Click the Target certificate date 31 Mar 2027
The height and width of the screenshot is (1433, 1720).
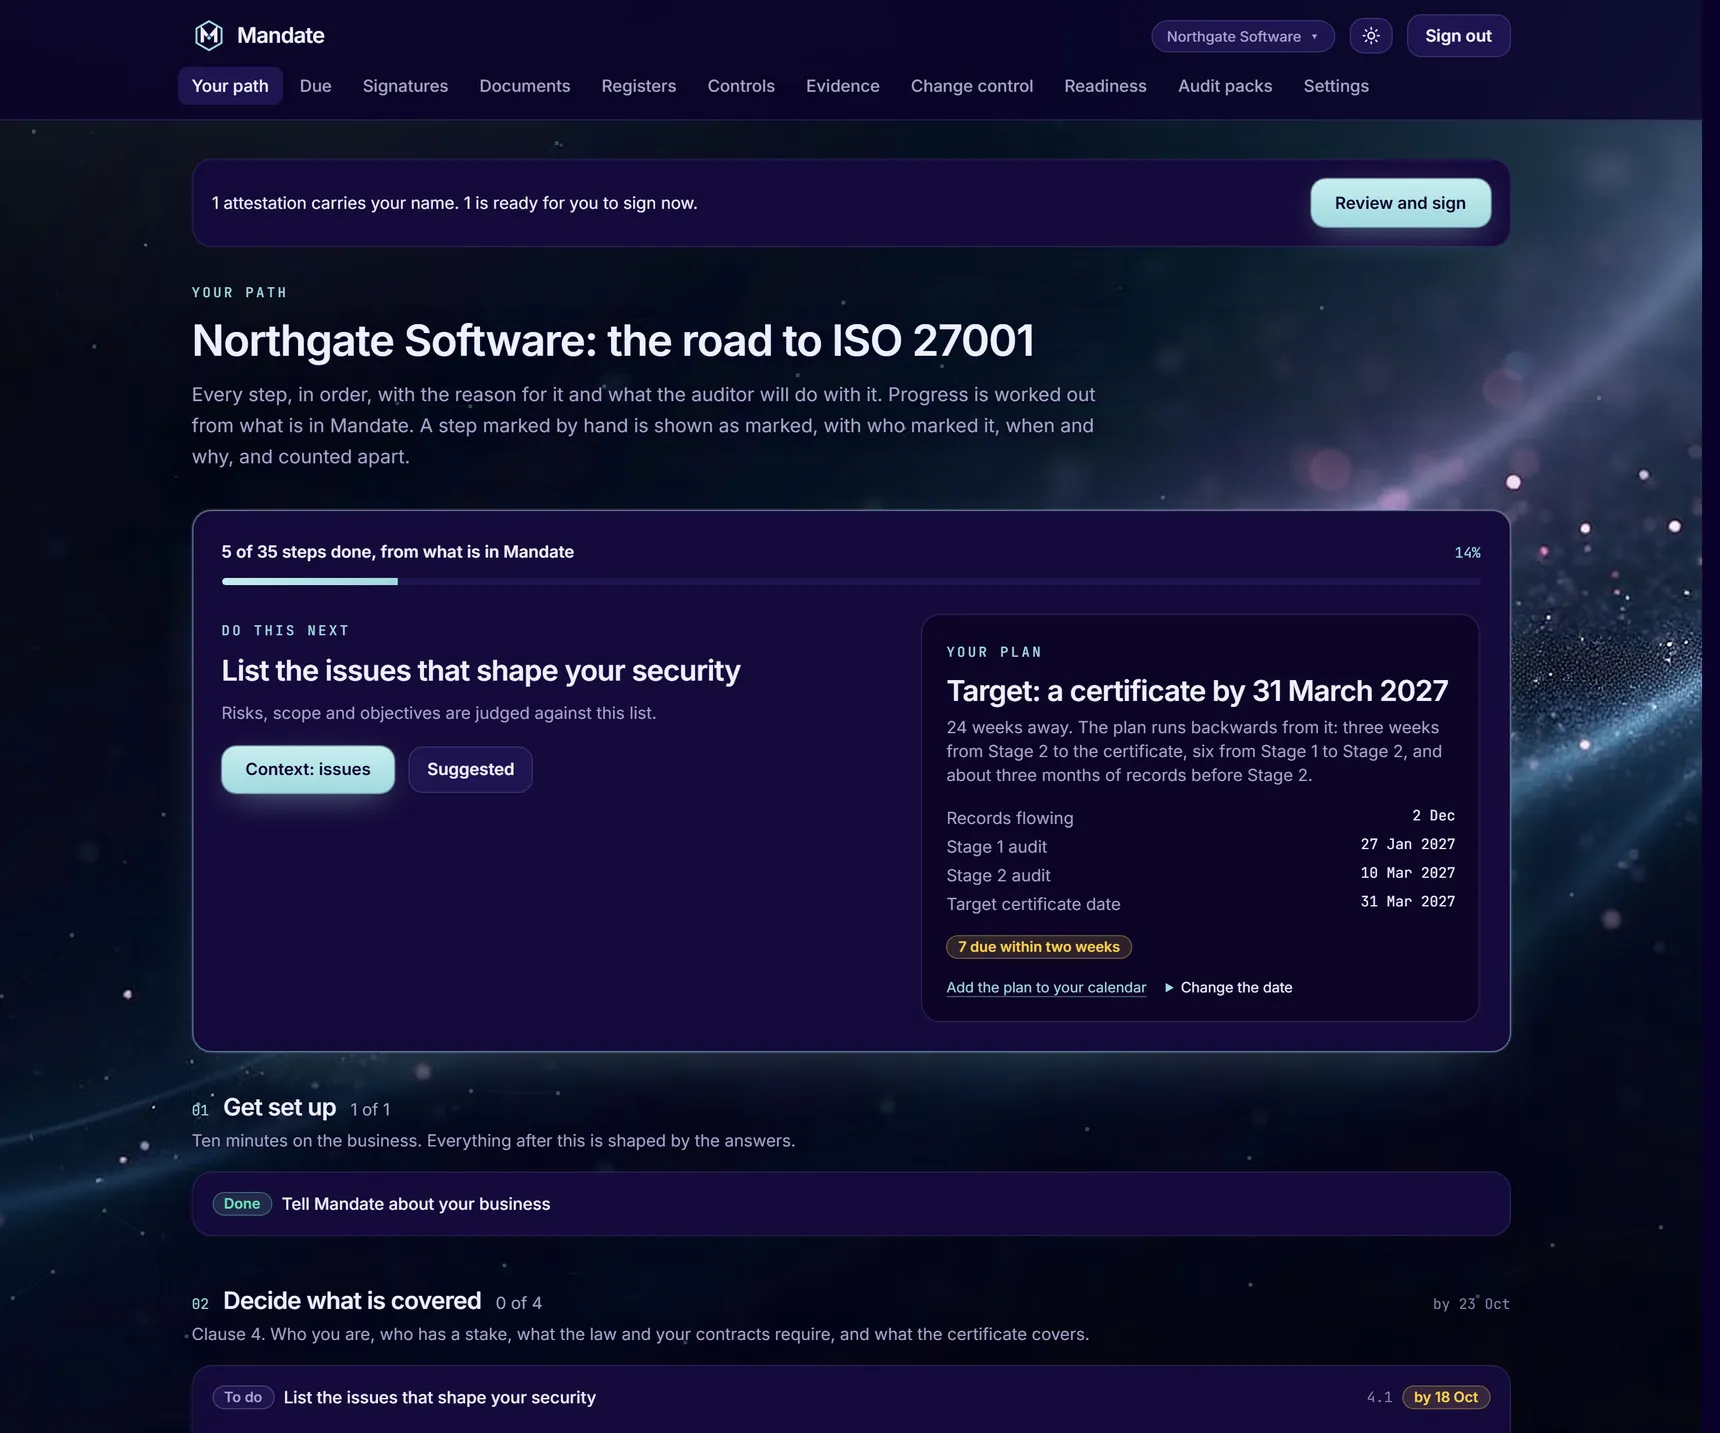pos(1408,902)
